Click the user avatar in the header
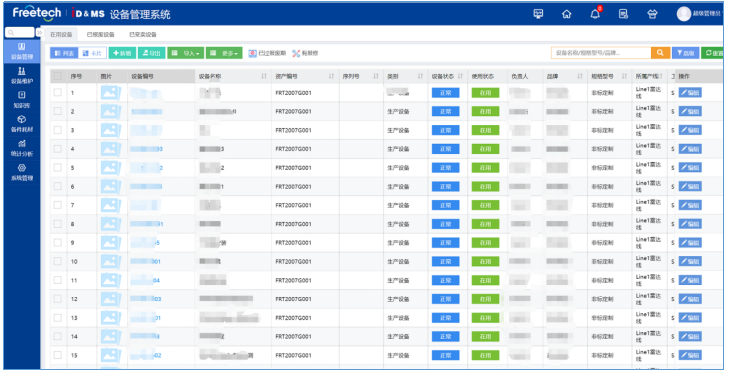 [x=683, y=14]
